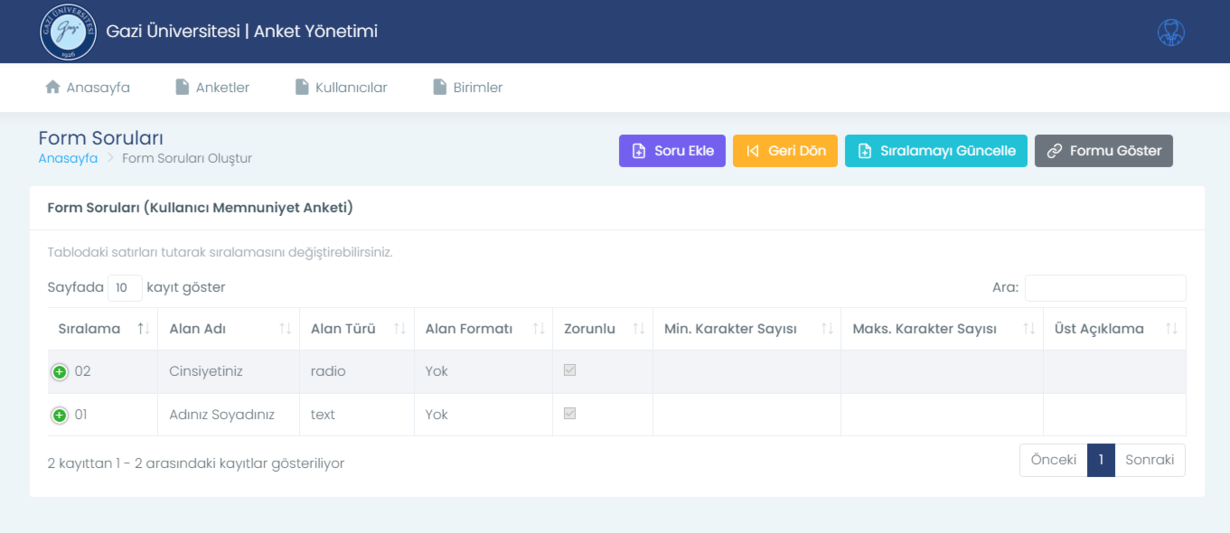1230x533 pixels.
Task: Sort by Alan Adı column arrows
Action: tap(285, 329)
